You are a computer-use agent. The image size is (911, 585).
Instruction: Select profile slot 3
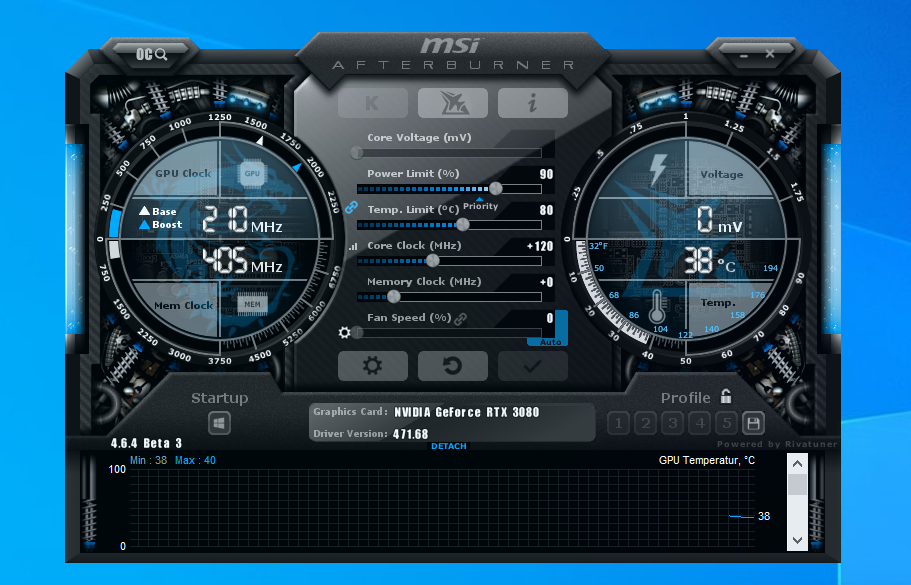click(x=673, y=424)
